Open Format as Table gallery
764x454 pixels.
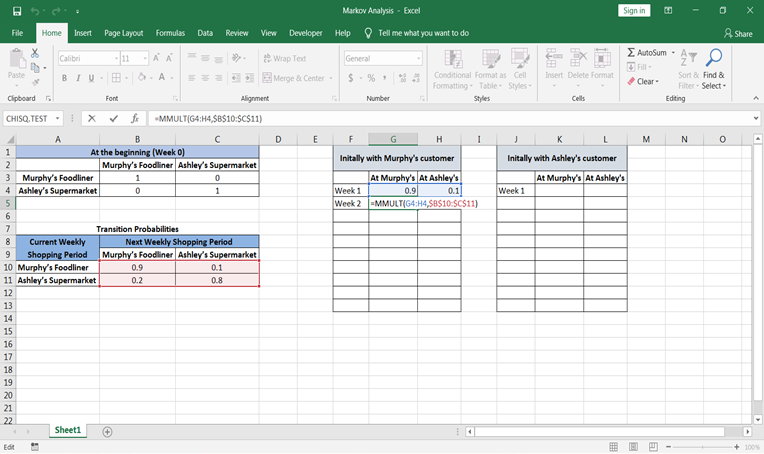[491, 69]
